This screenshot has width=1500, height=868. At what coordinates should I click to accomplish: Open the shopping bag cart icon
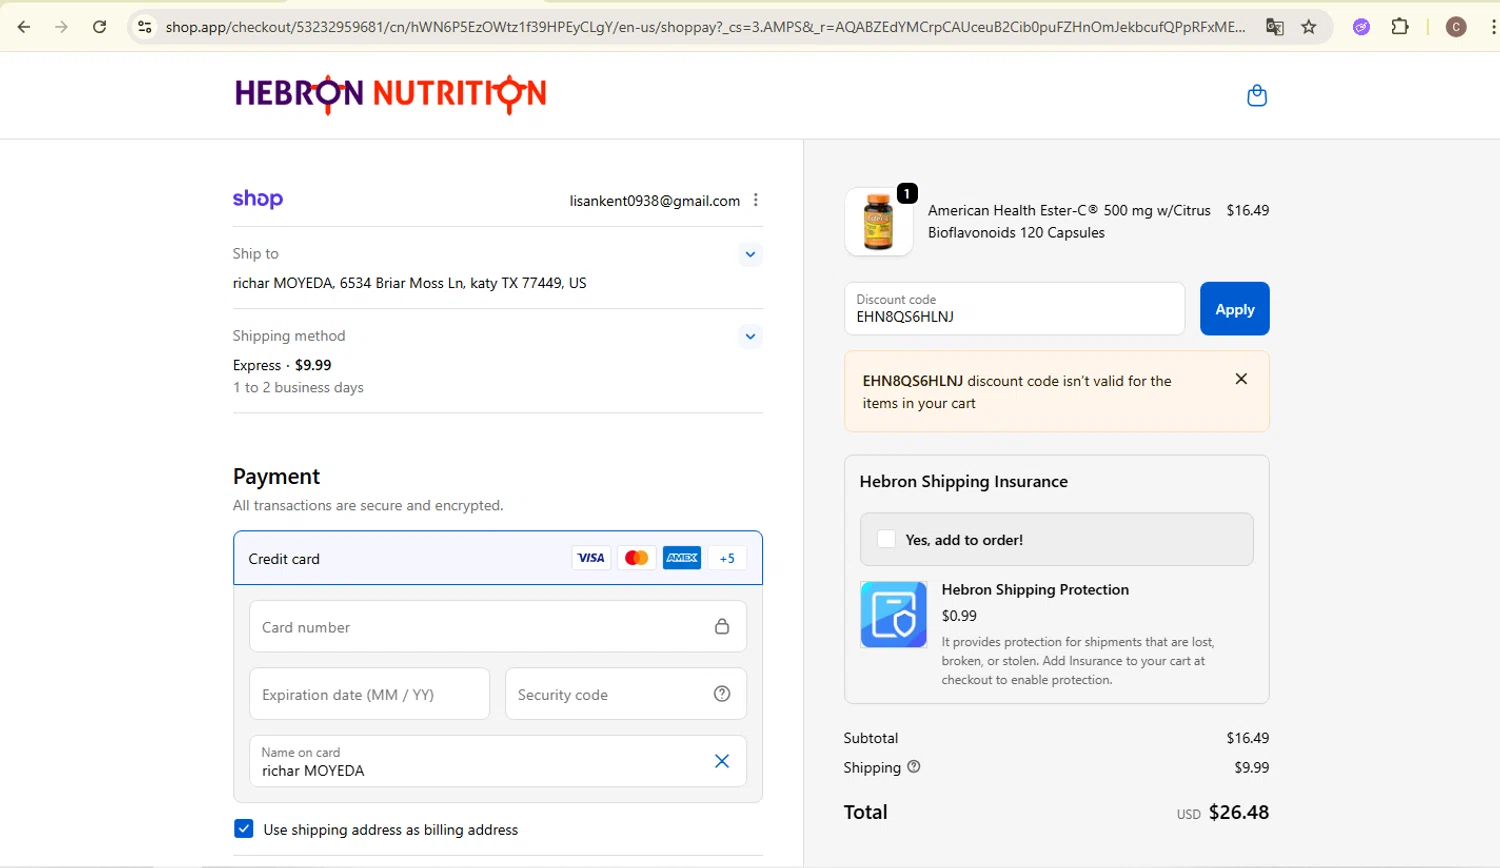tap(1257, 96)
